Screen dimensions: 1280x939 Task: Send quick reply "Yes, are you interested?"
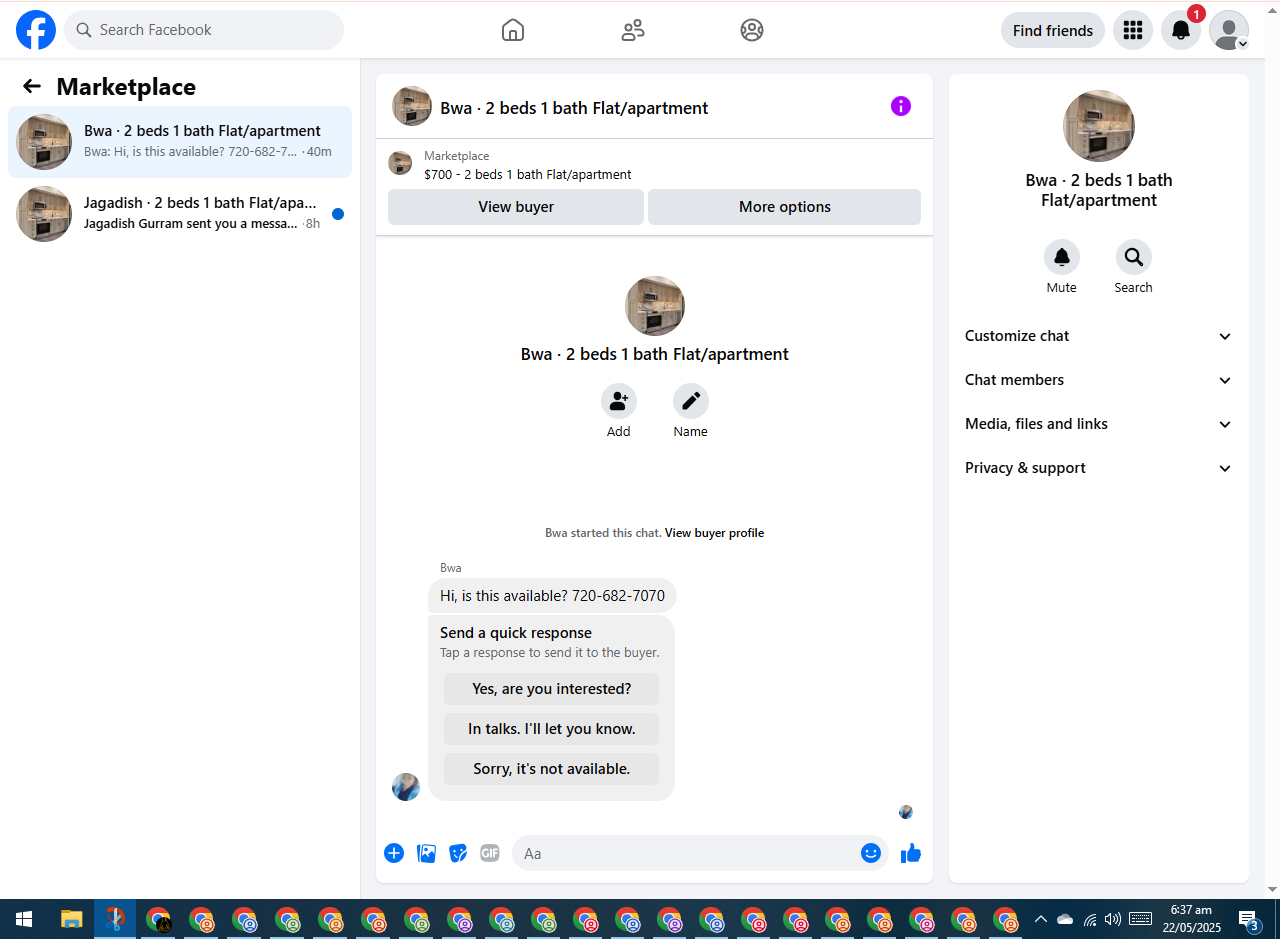551,689
